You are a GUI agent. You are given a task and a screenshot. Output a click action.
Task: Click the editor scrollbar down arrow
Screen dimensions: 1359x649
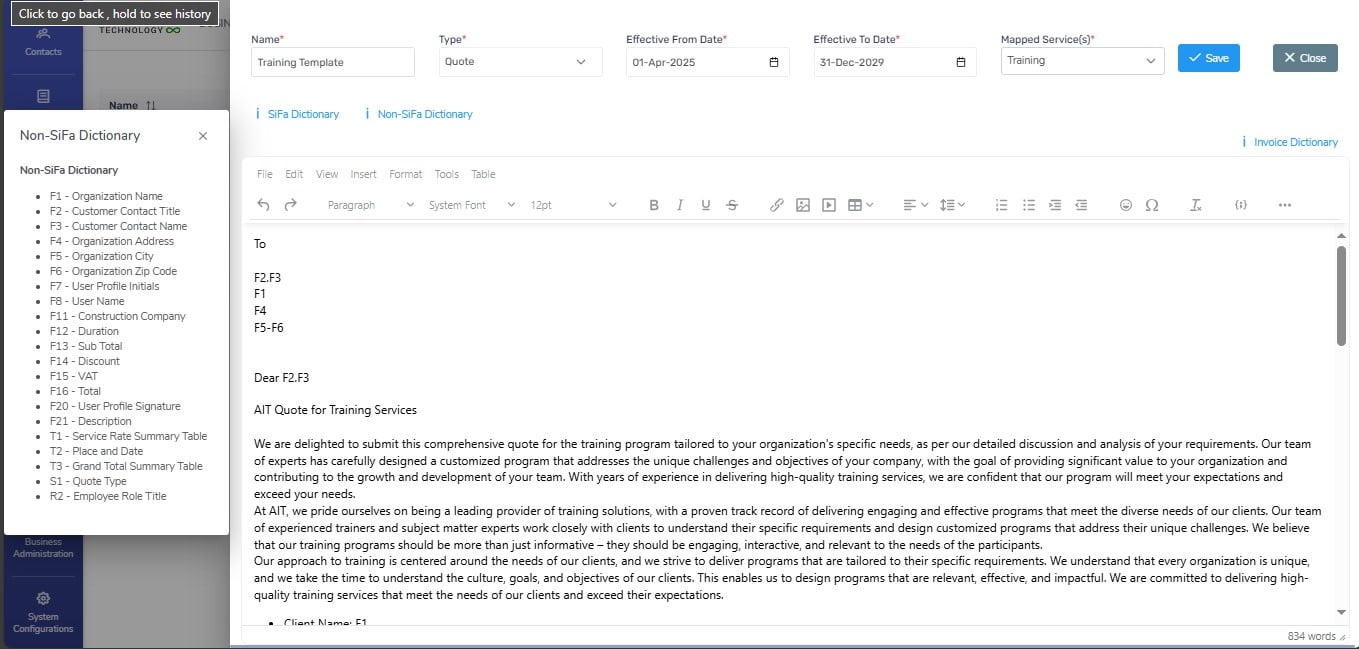pos(1342,612)
